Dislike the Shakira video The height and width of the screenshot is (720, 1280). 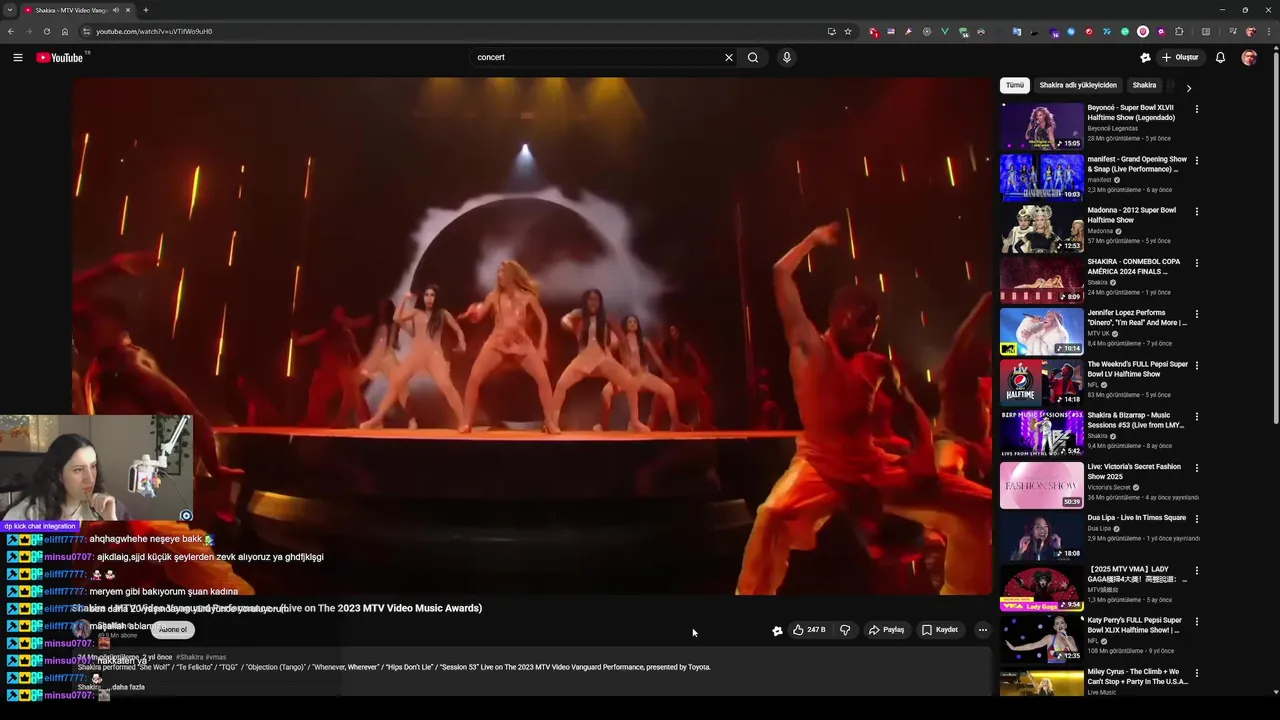tap(845, 630)
